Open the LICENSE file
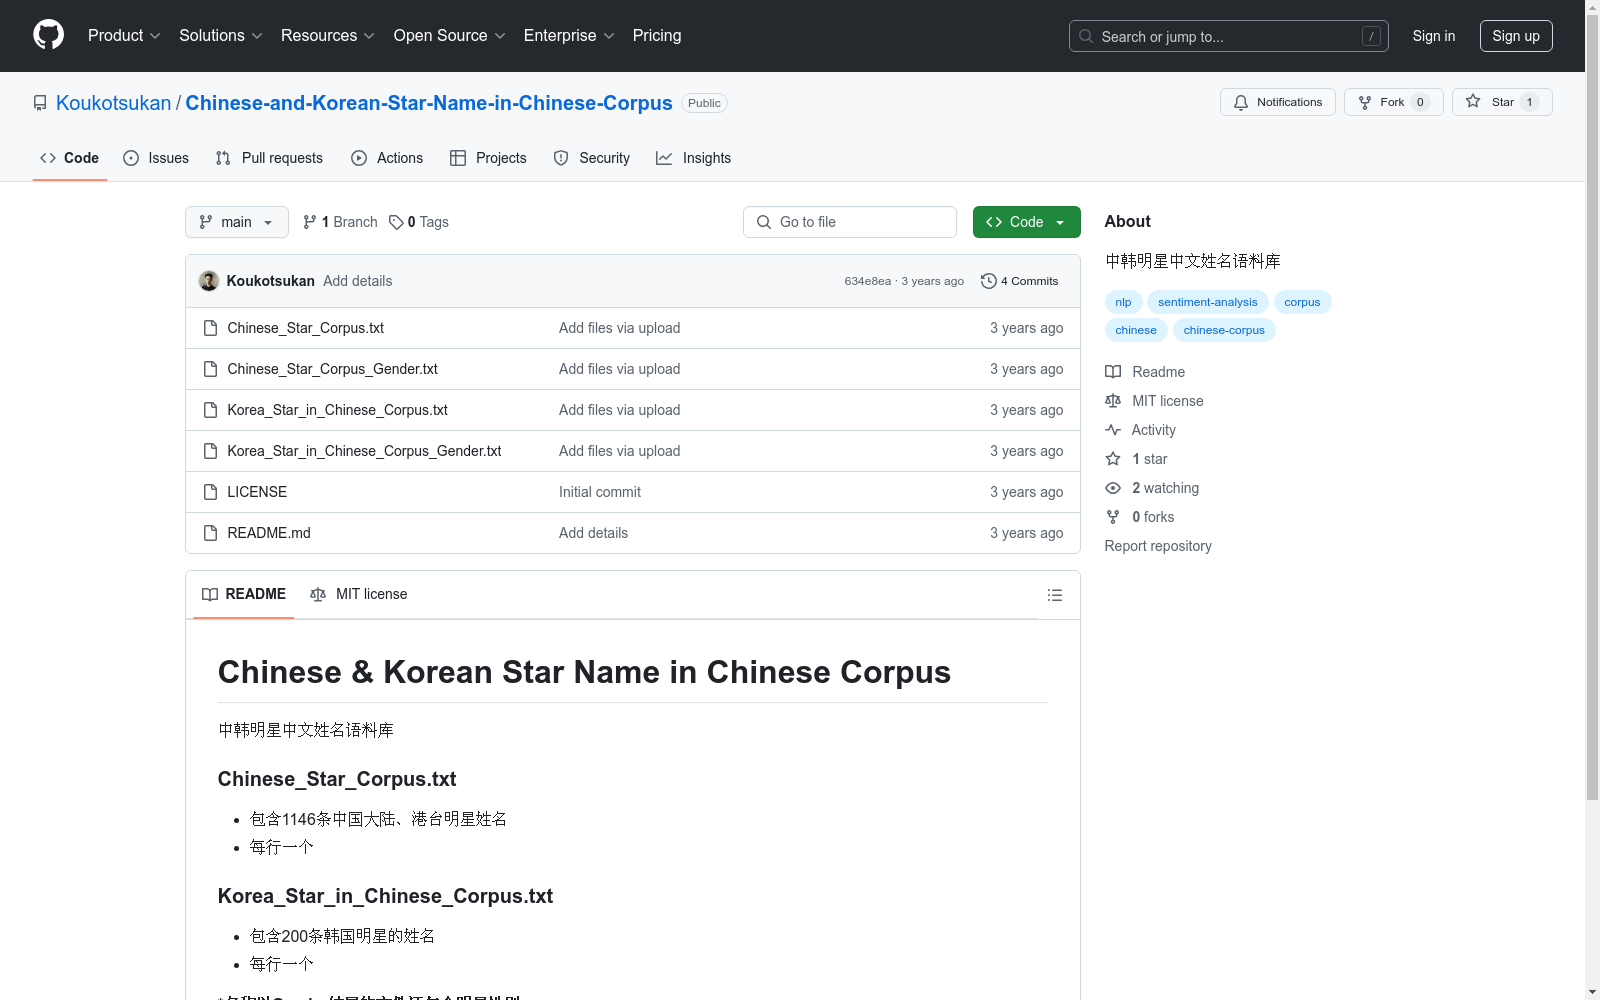Viewport: 1600px width, 1000px height. pyautogui.click(x=257, y=492)
